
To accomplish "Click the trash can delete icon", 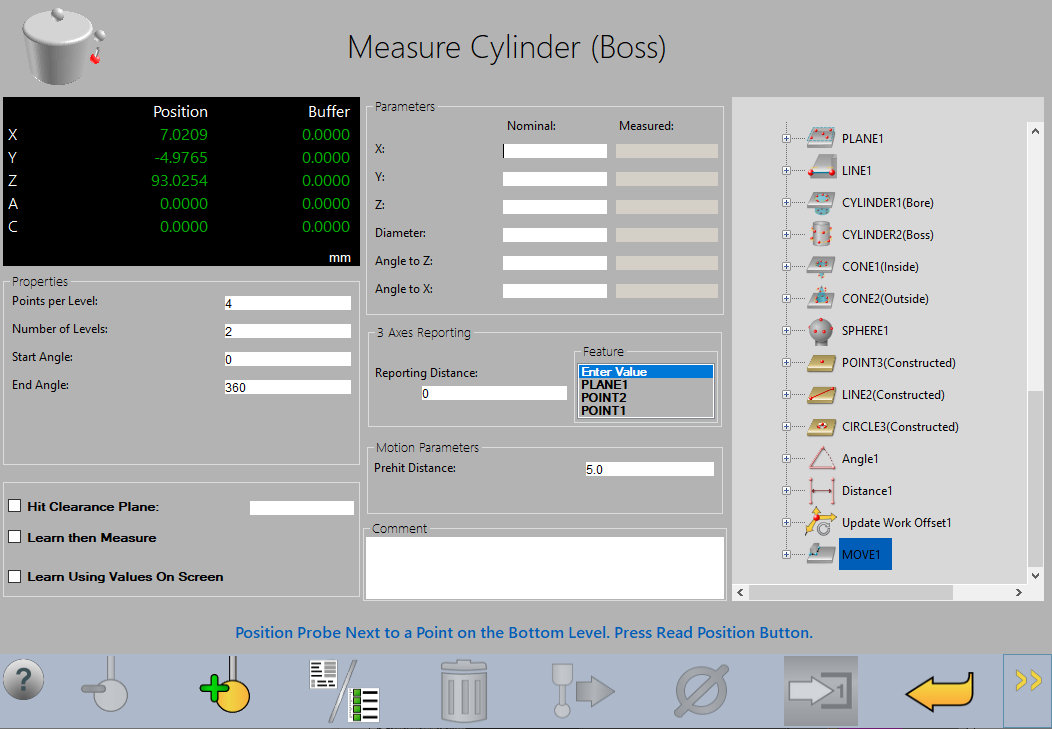I will [x=464, y=689].
